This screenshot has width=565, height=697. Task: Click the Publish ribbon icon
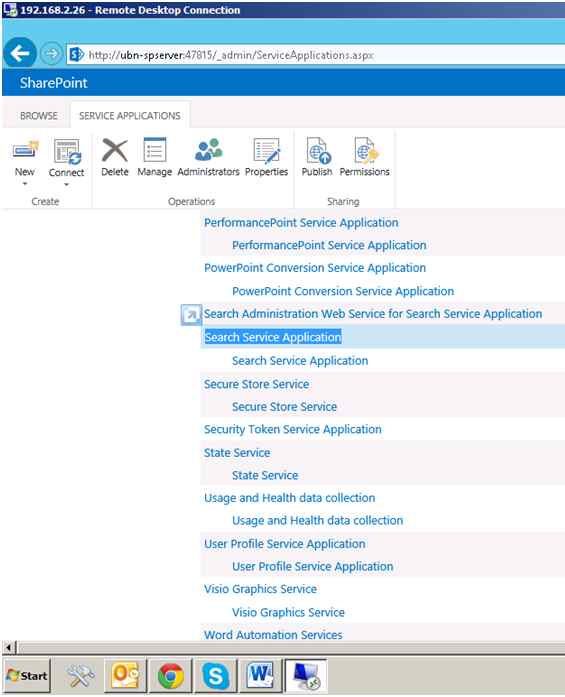(x=317, y=150)
